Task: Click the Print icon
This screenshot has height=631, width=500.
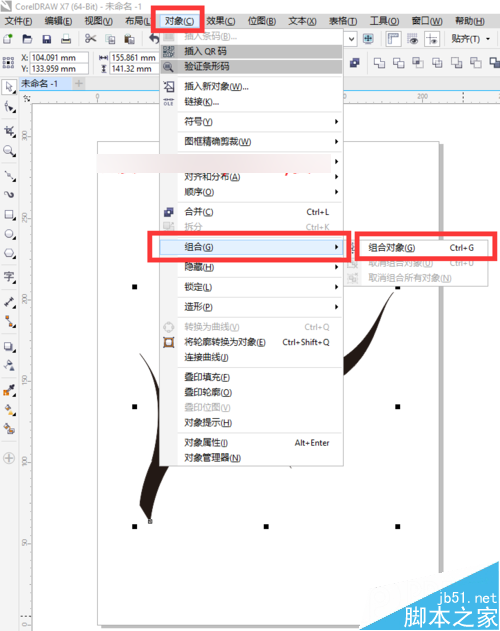Action: (66, 39)
